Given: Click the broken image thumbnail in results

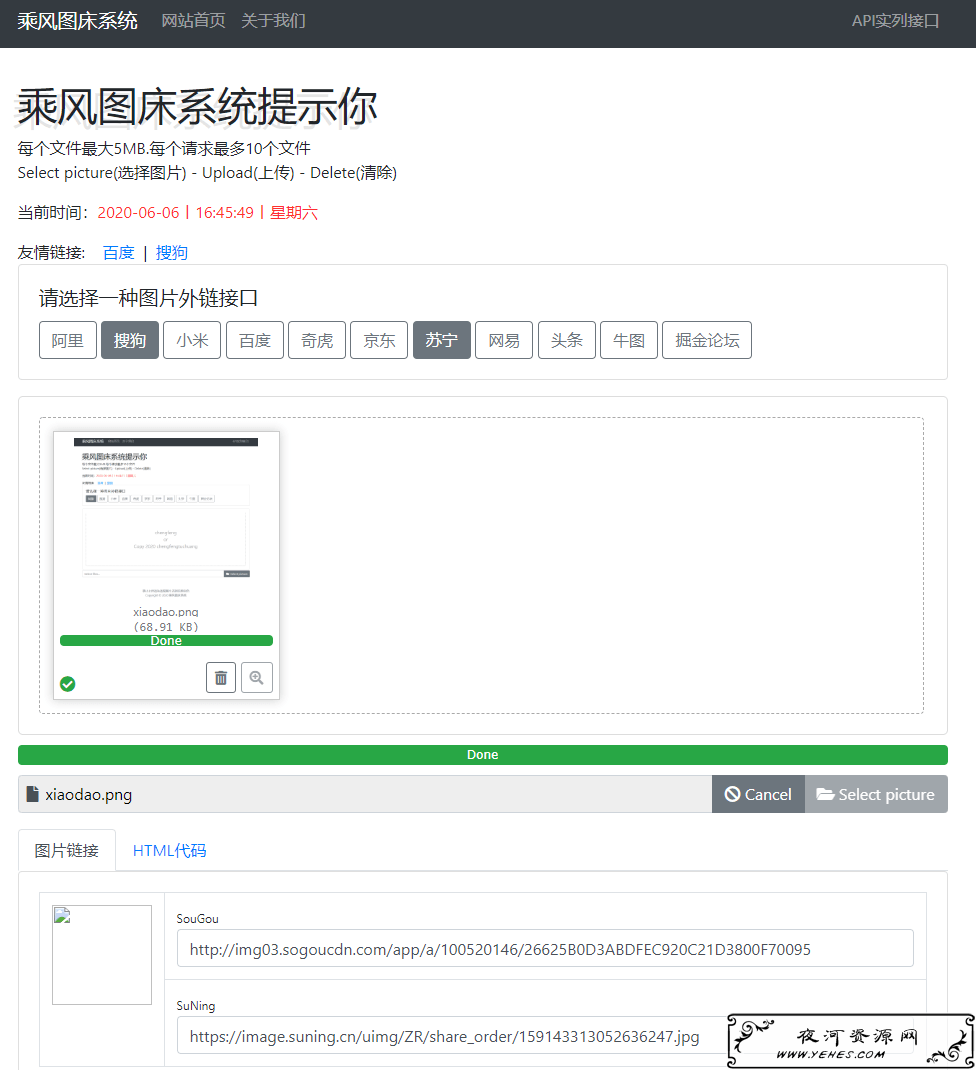Looking at the screenshot, I should (x=102, y=955).
